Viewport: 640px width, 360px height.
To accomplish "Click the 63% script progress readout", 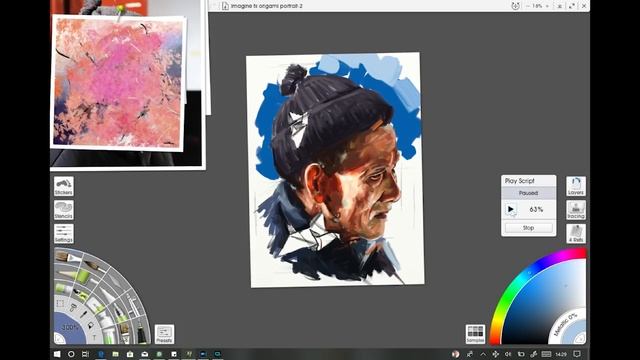I will pos(536,209).
